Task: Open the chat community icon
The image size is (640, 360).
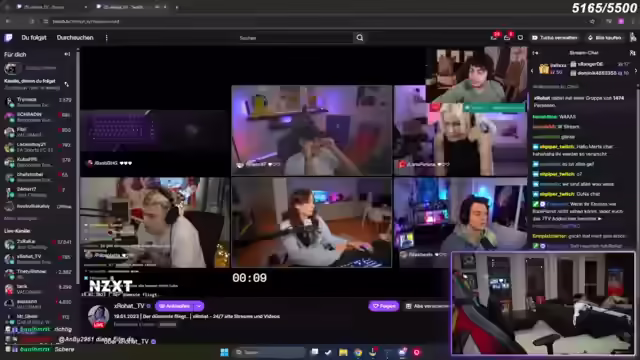Action: [x=632, y=53]
